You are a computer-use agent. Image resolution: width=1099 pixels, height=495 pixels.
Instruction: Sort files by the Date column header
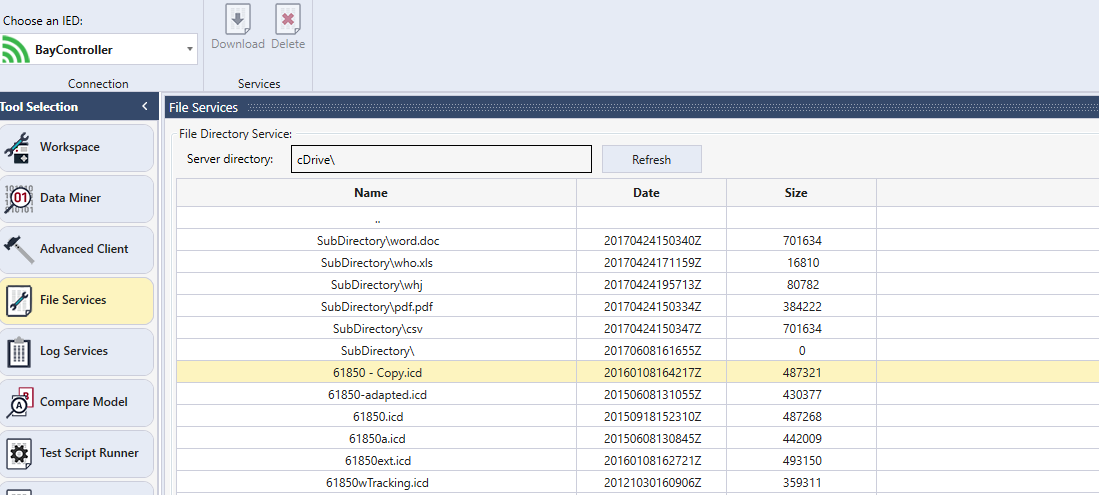[x=646, y=193]
